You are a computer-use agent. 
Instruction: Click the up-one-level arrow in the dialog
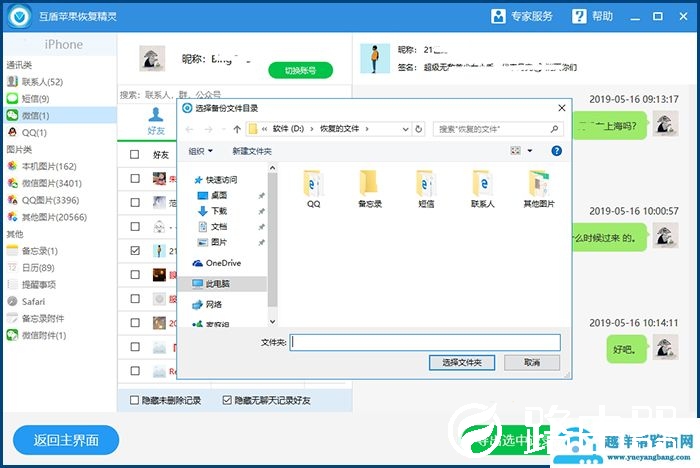point(237,130)
